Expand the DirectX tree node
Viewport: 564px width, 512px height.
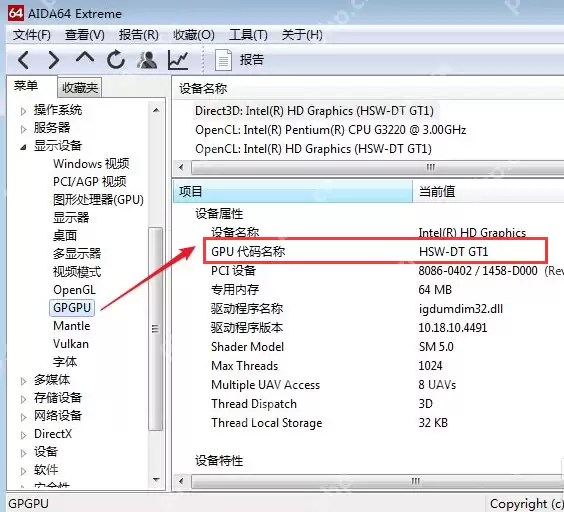23,435
